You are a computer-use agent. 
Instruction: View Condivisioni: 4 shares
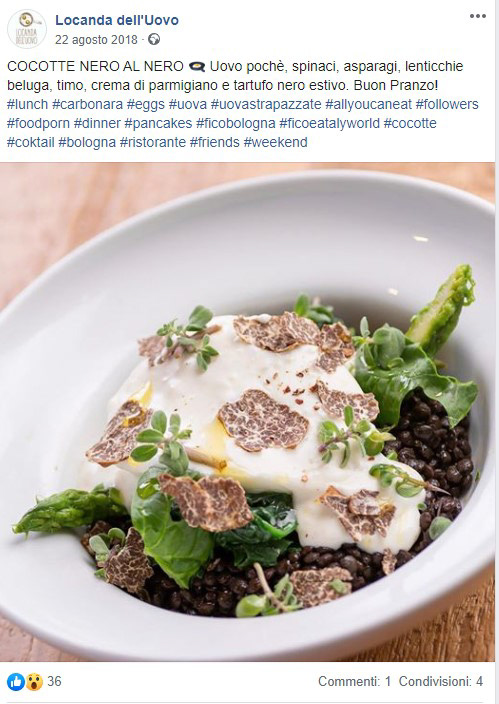coord(441,682)
